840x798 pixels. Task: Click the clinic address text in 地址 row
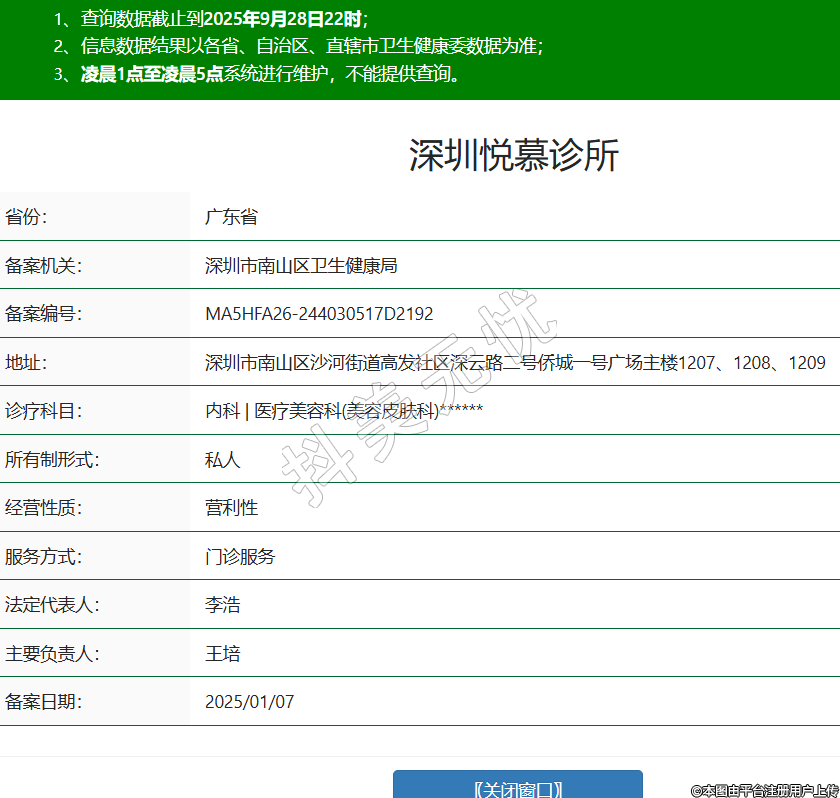pyautogui.click(x=515, y=363)
